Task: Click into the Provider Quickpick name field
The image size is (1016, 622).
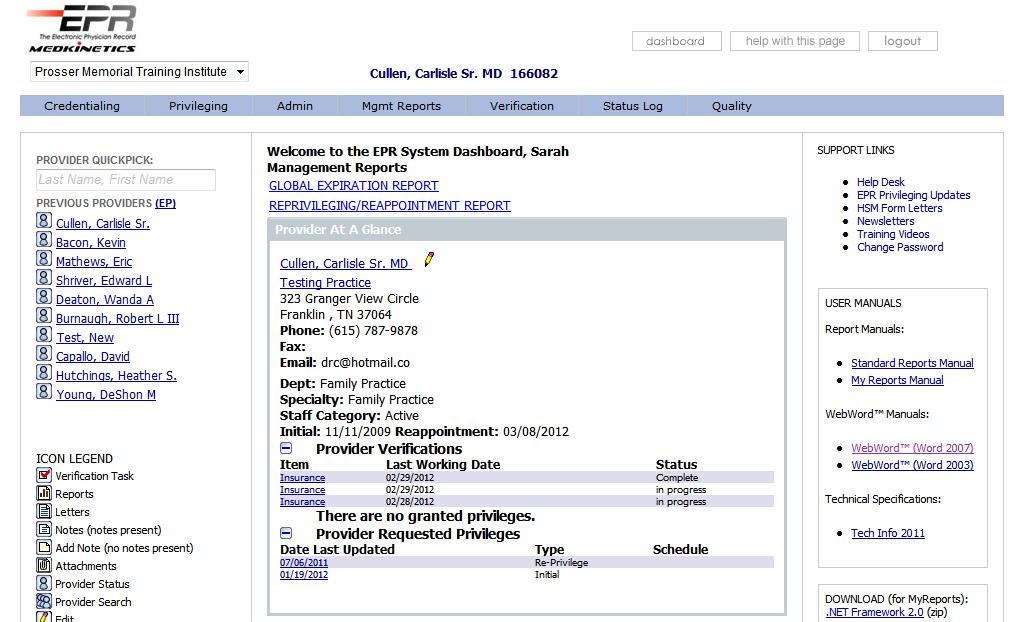Action: coord(126,180)
